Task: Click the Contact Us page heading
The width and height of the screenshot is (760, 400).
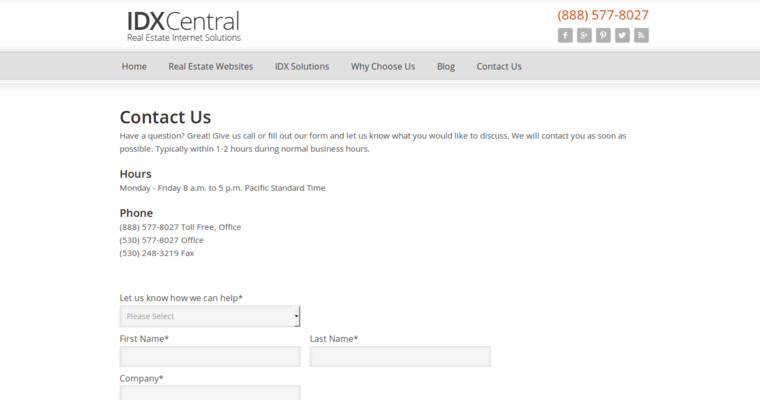Action: click(x=165, y=117)
